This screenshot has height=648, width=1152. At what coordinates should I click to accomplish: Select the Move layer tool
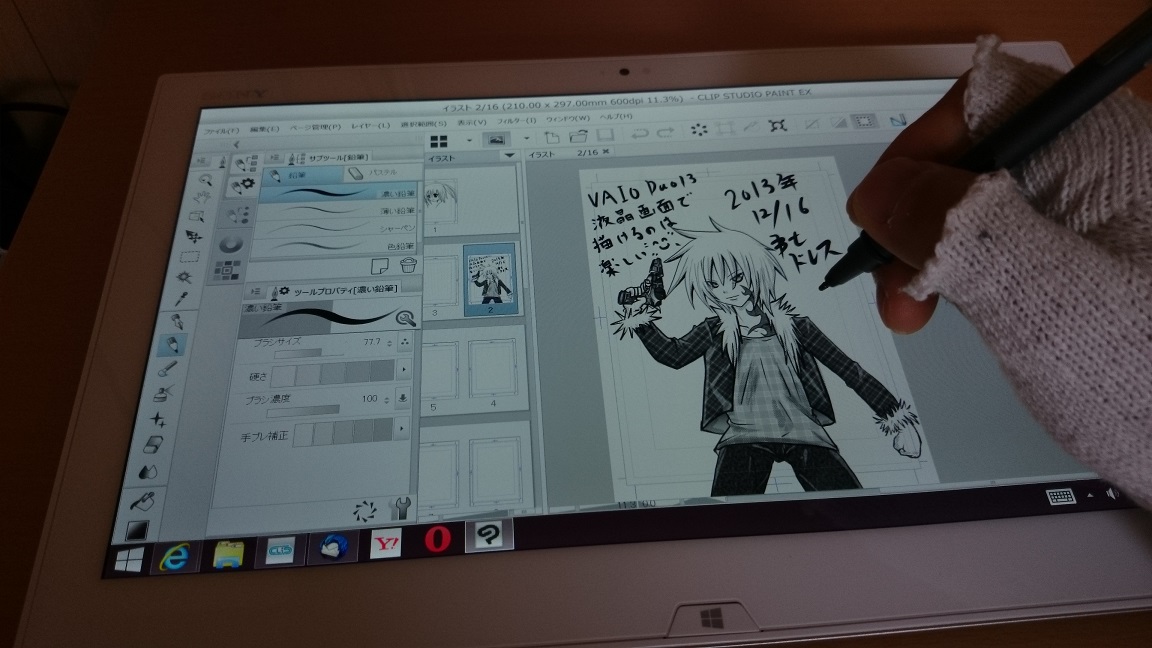click(x=193, y=236)
